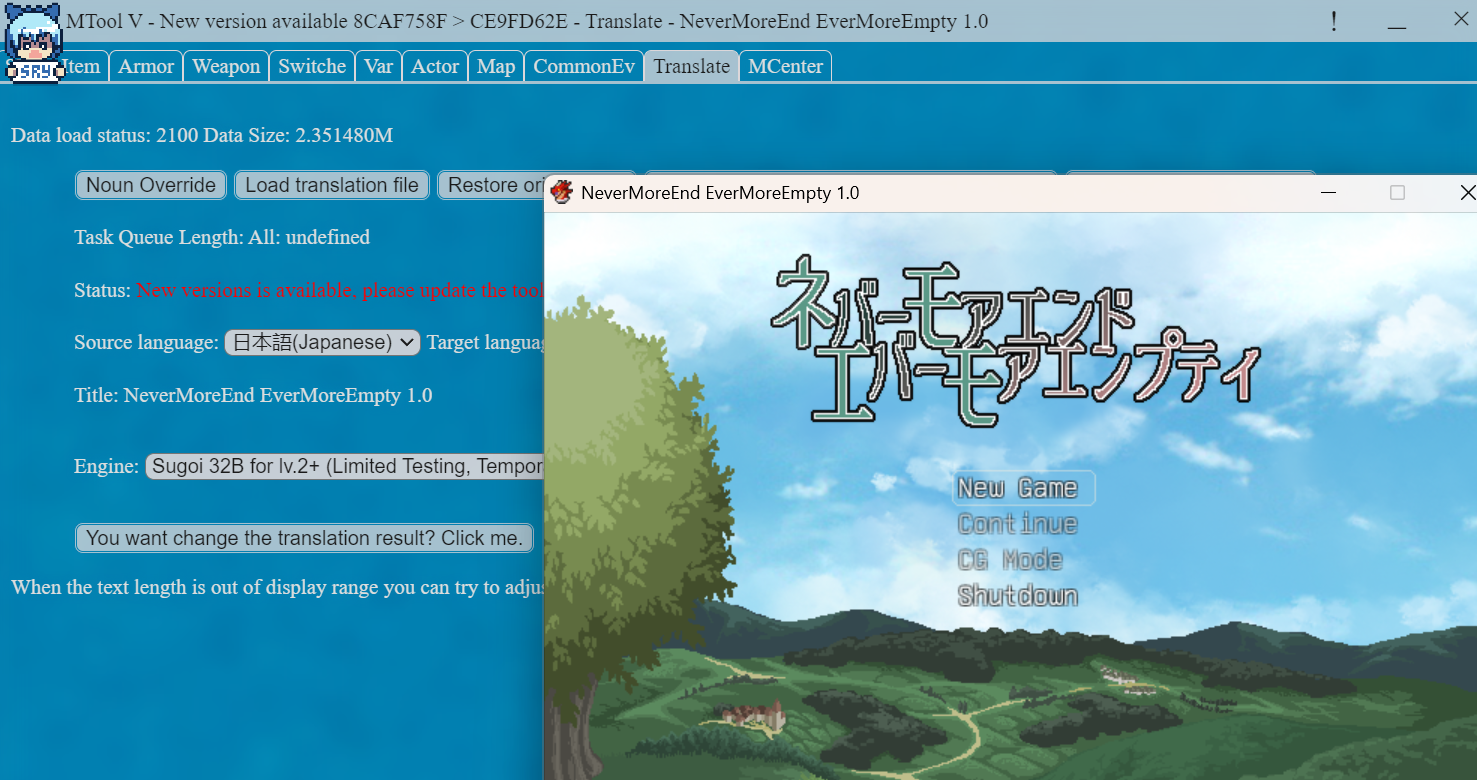The height and width of the screenshot is (780, 1477).
Task: Select Shutdown in the game title menu
Action: pos(1018,596)
